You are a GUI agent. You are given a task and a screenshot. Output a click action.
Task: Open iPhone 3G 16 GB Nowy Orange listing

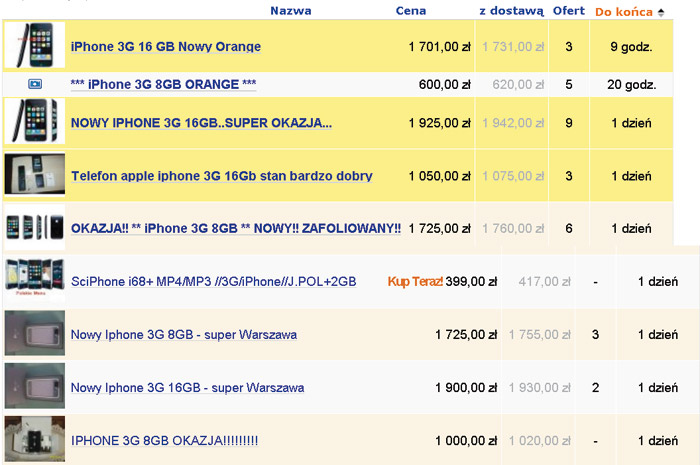(x=165, y=47)
